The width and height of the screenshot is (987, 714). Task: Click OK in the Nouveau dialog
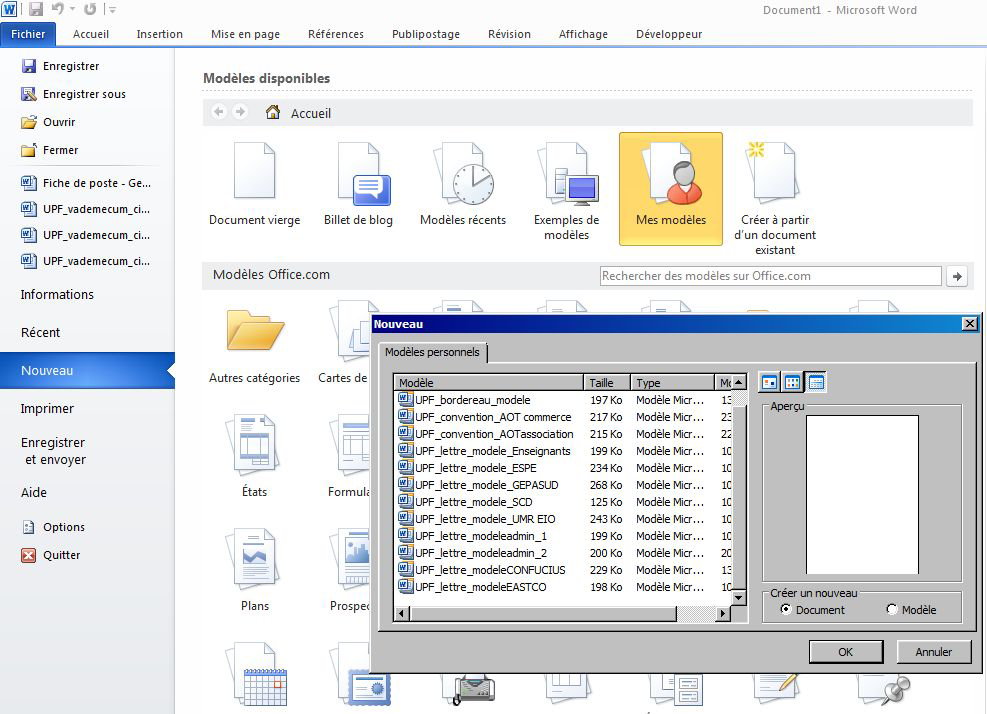845,652
